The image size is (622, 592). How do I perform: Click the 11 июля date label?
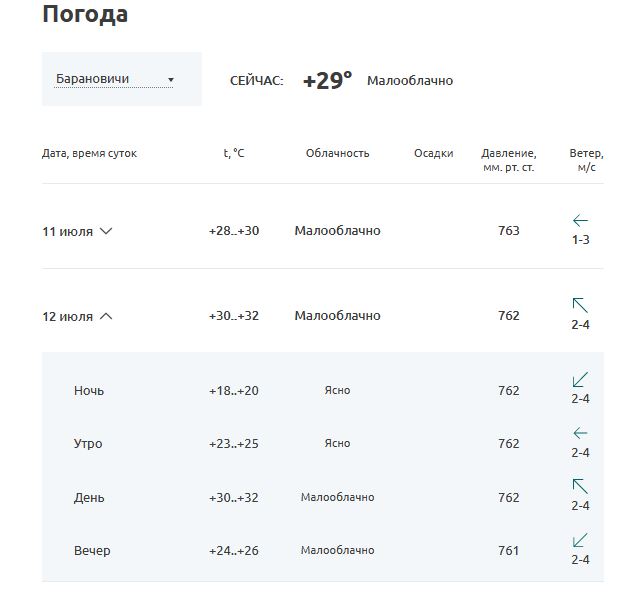(x=67, y=231)
